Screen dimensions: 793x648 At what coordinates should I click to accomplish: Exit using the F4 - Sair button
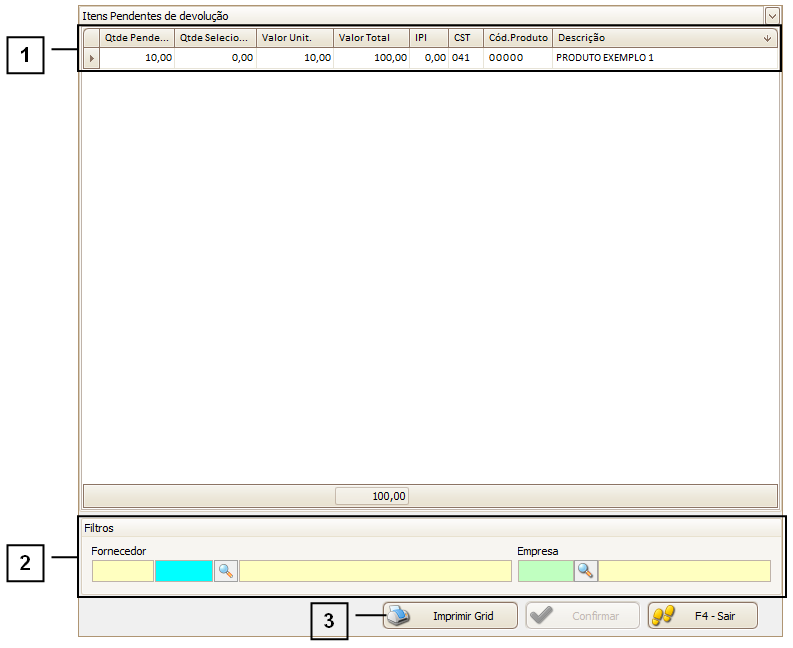click(702, 616)
